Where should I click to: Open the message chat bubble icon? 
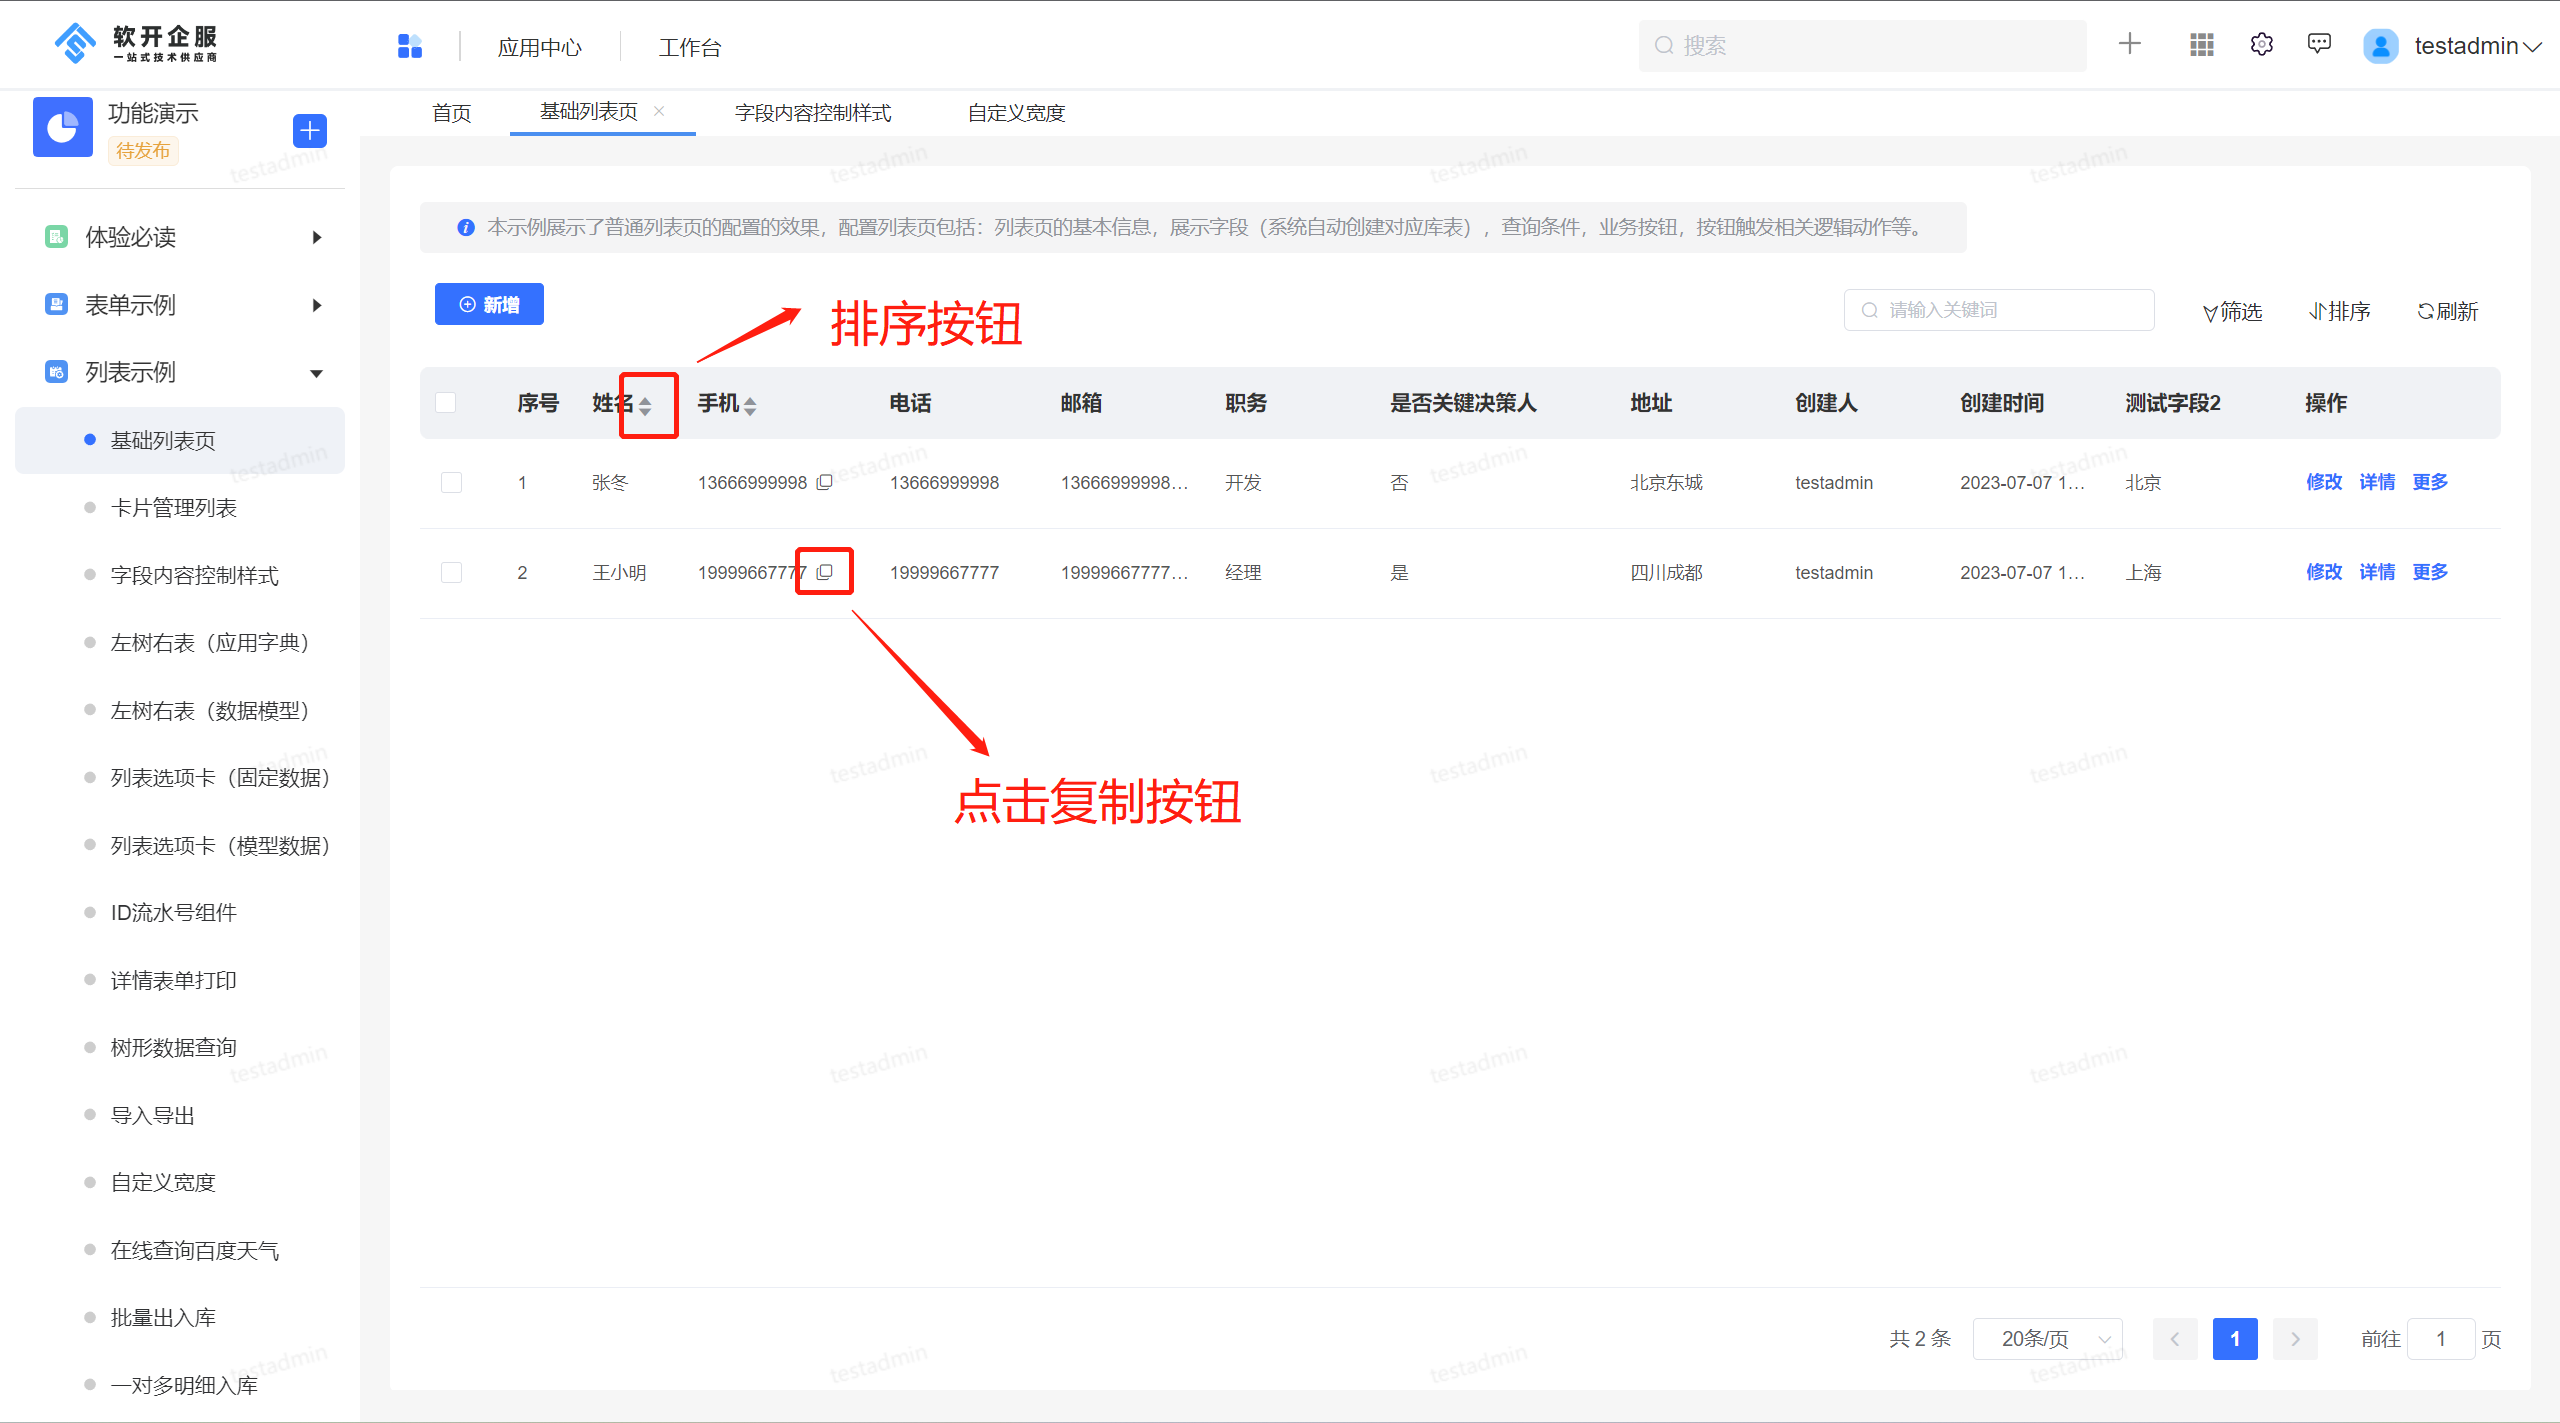coord(2319,44)
